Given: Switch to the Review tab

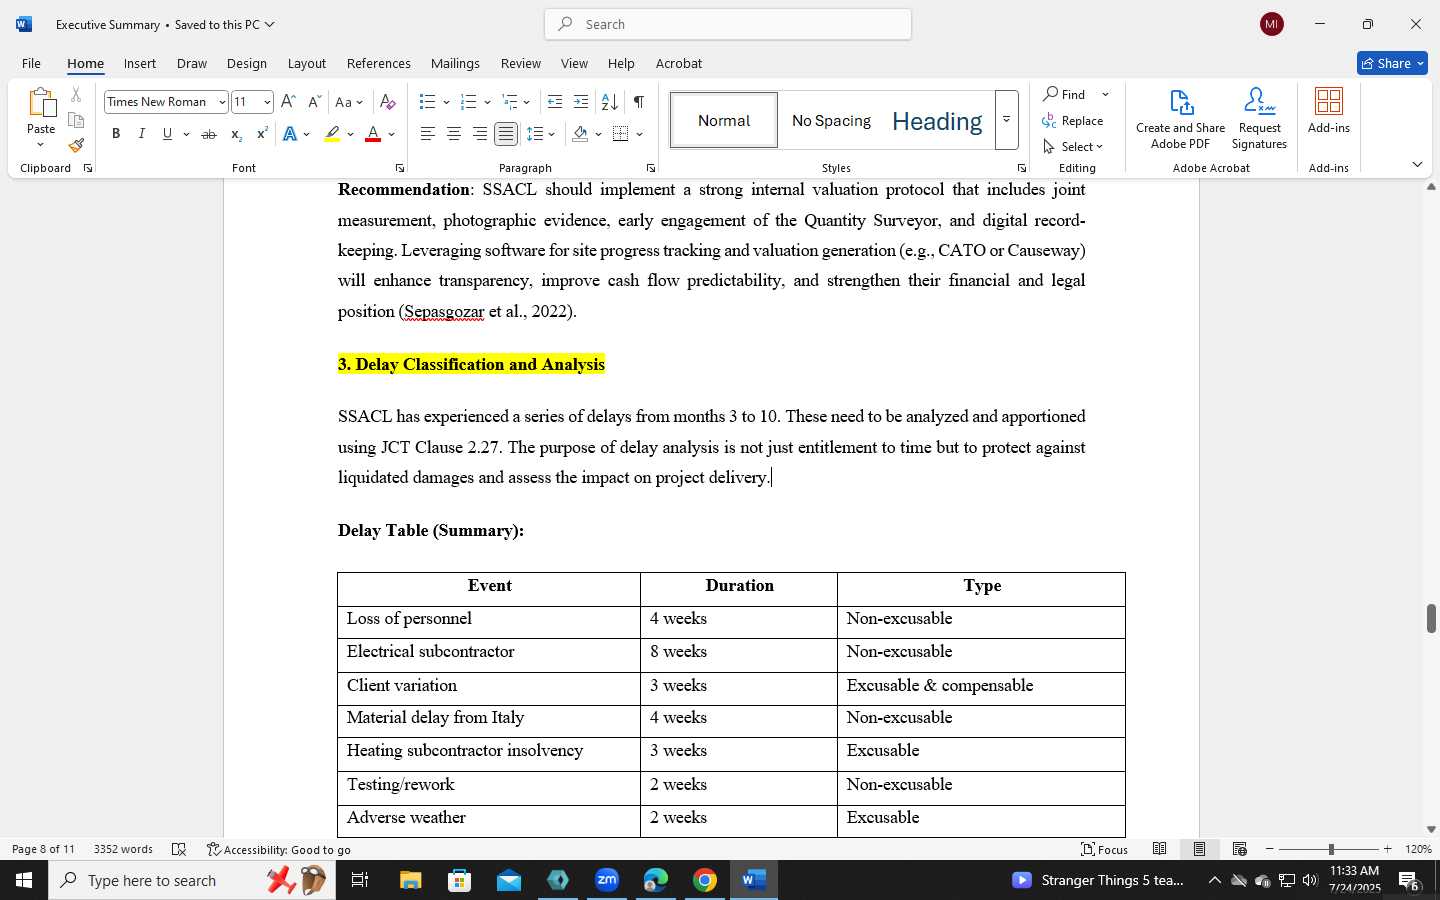Looking at the screenshot, I should pyautogui.click(x=521, y=63).
